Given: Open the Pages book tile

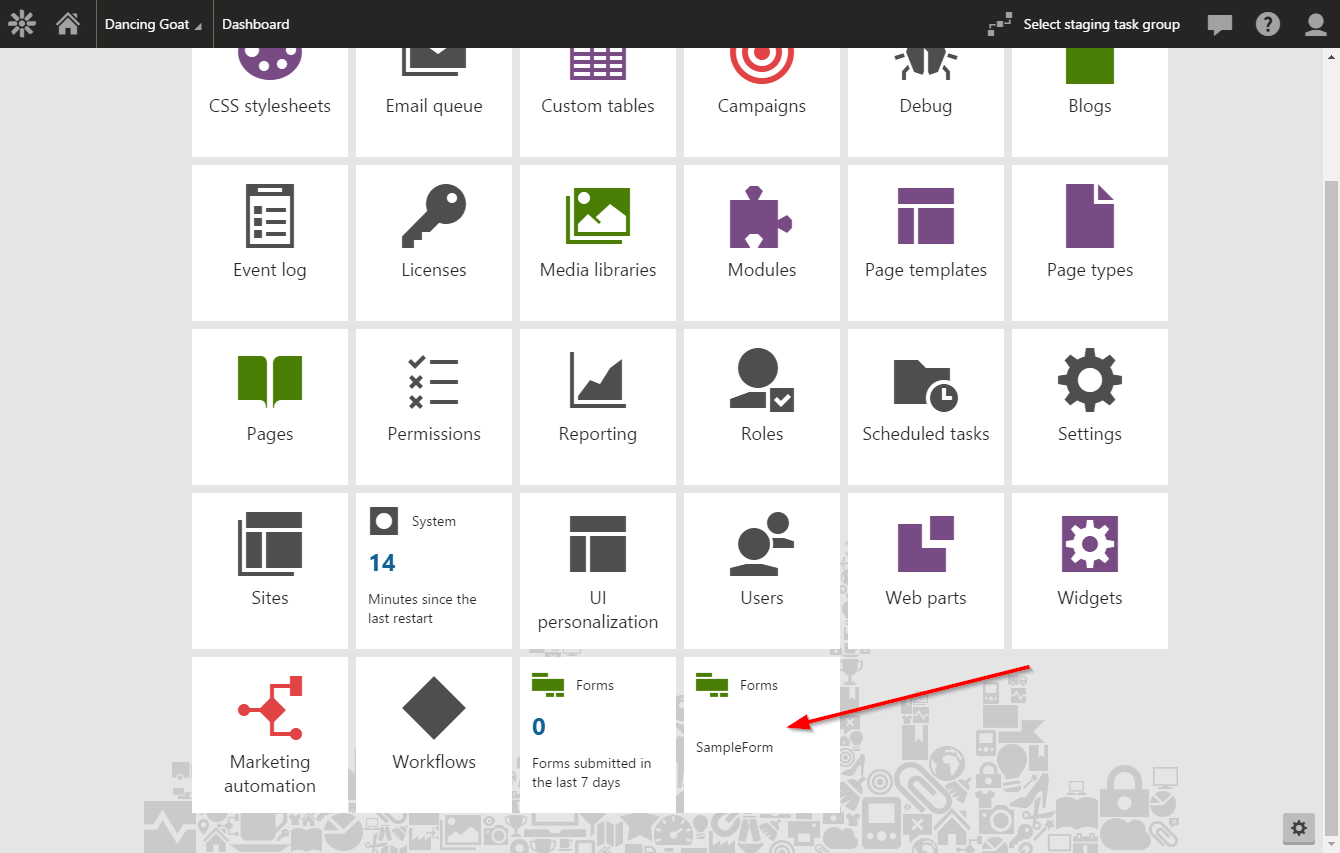Looking at the screenshot, I should [270, 406].
